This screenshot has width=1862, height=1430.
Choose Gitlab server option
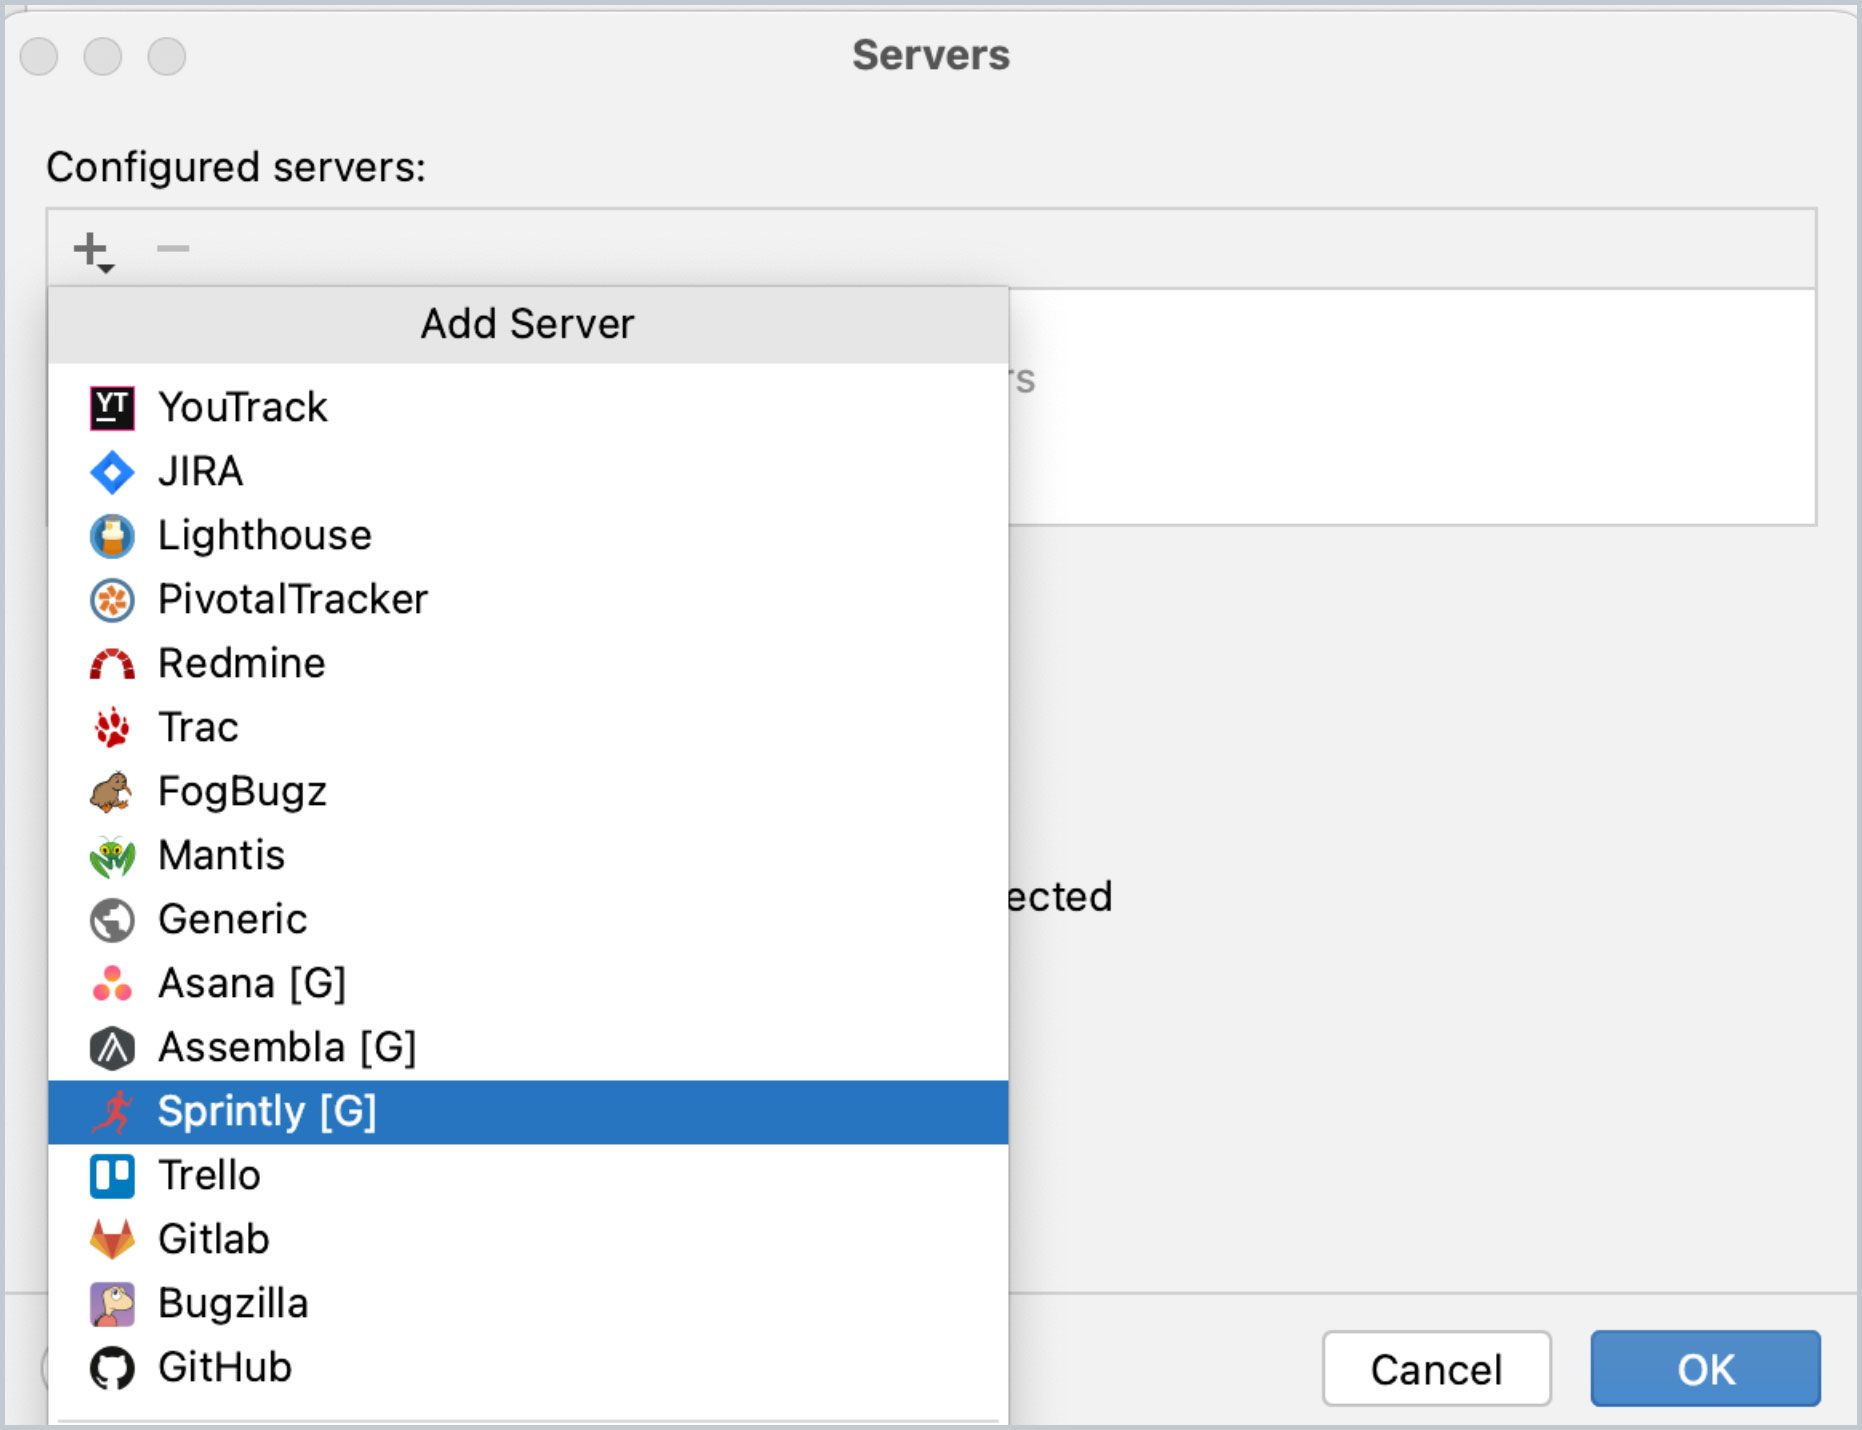(x=528, y=1240)
